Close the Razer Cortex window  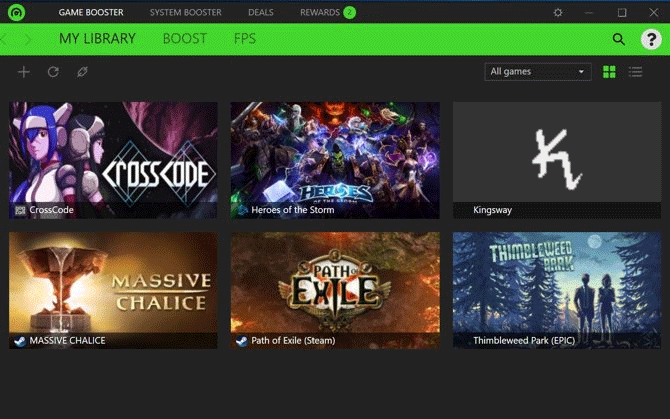click(x=654, y=12)
